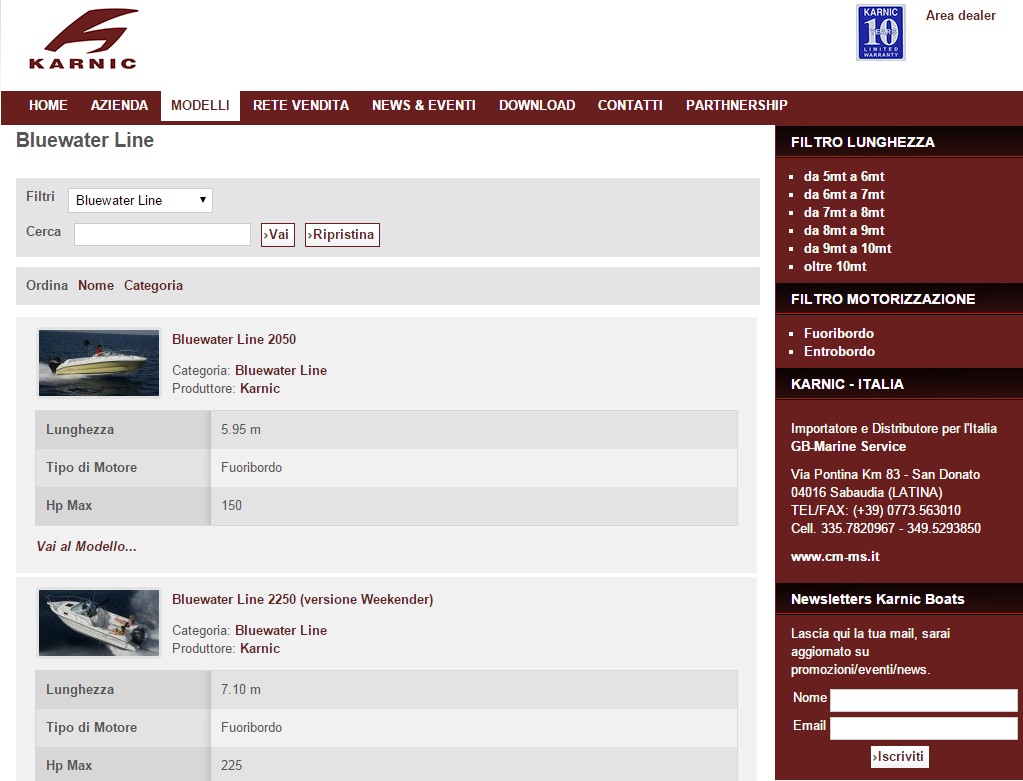This screenshot has height=781, width=1023.
Task: Select the TEL/FAX (+39) 0773.563010 line
Action: (x=876, y=511)
